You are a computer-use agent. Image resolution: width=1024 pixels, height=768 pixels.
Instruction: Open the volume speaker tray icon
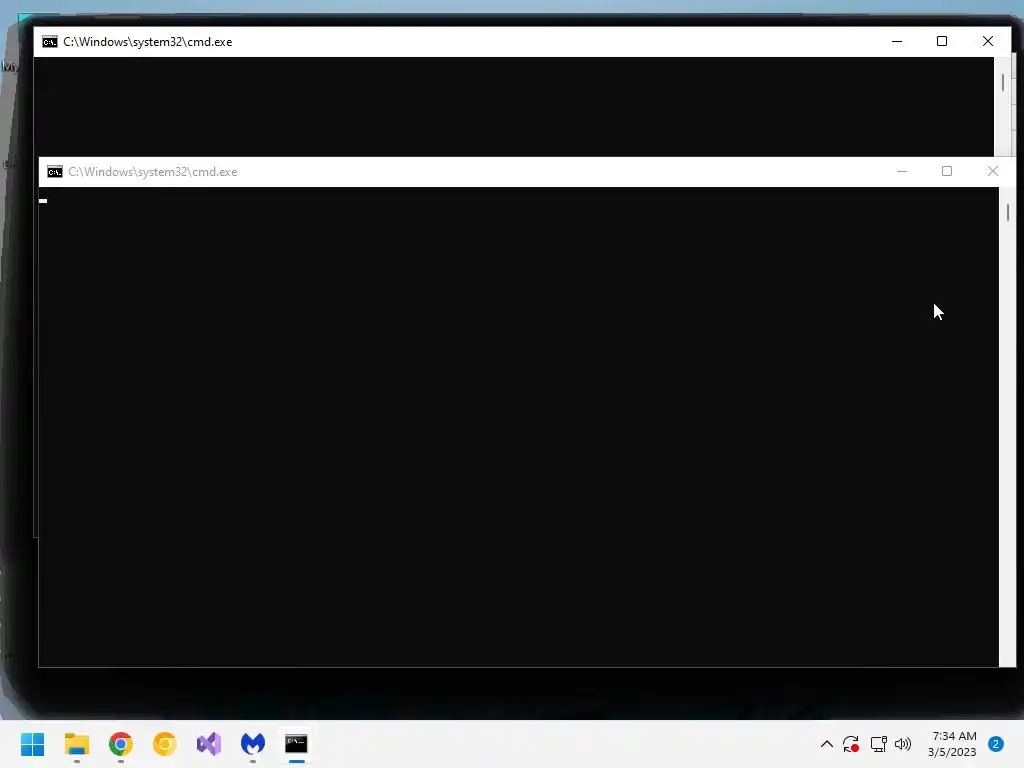coord(903,744)
